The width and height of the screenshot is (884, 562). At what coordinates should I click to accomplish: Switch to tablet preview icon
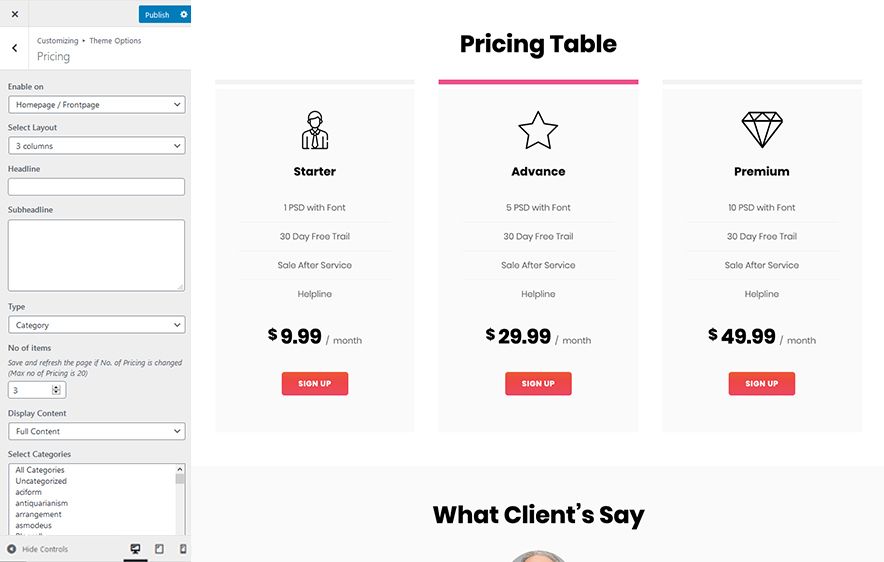[160, 549]
